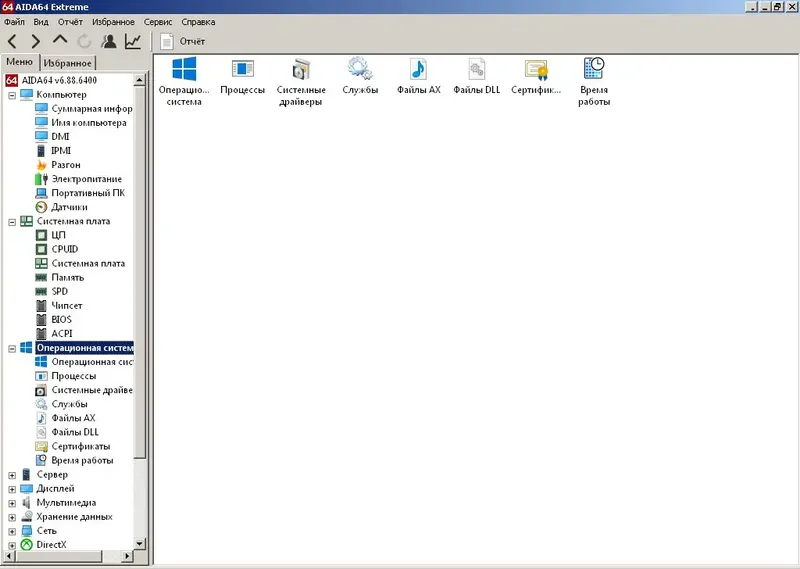The height and width of the screenshot is (569, 800).
Task: Select Время работы in the left tree
Action: click(74, 460)
